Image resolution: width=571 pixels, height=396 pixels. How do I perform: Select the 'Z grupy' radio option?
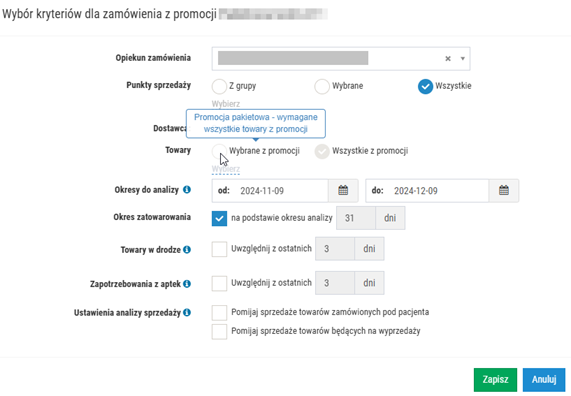point(219,86)
